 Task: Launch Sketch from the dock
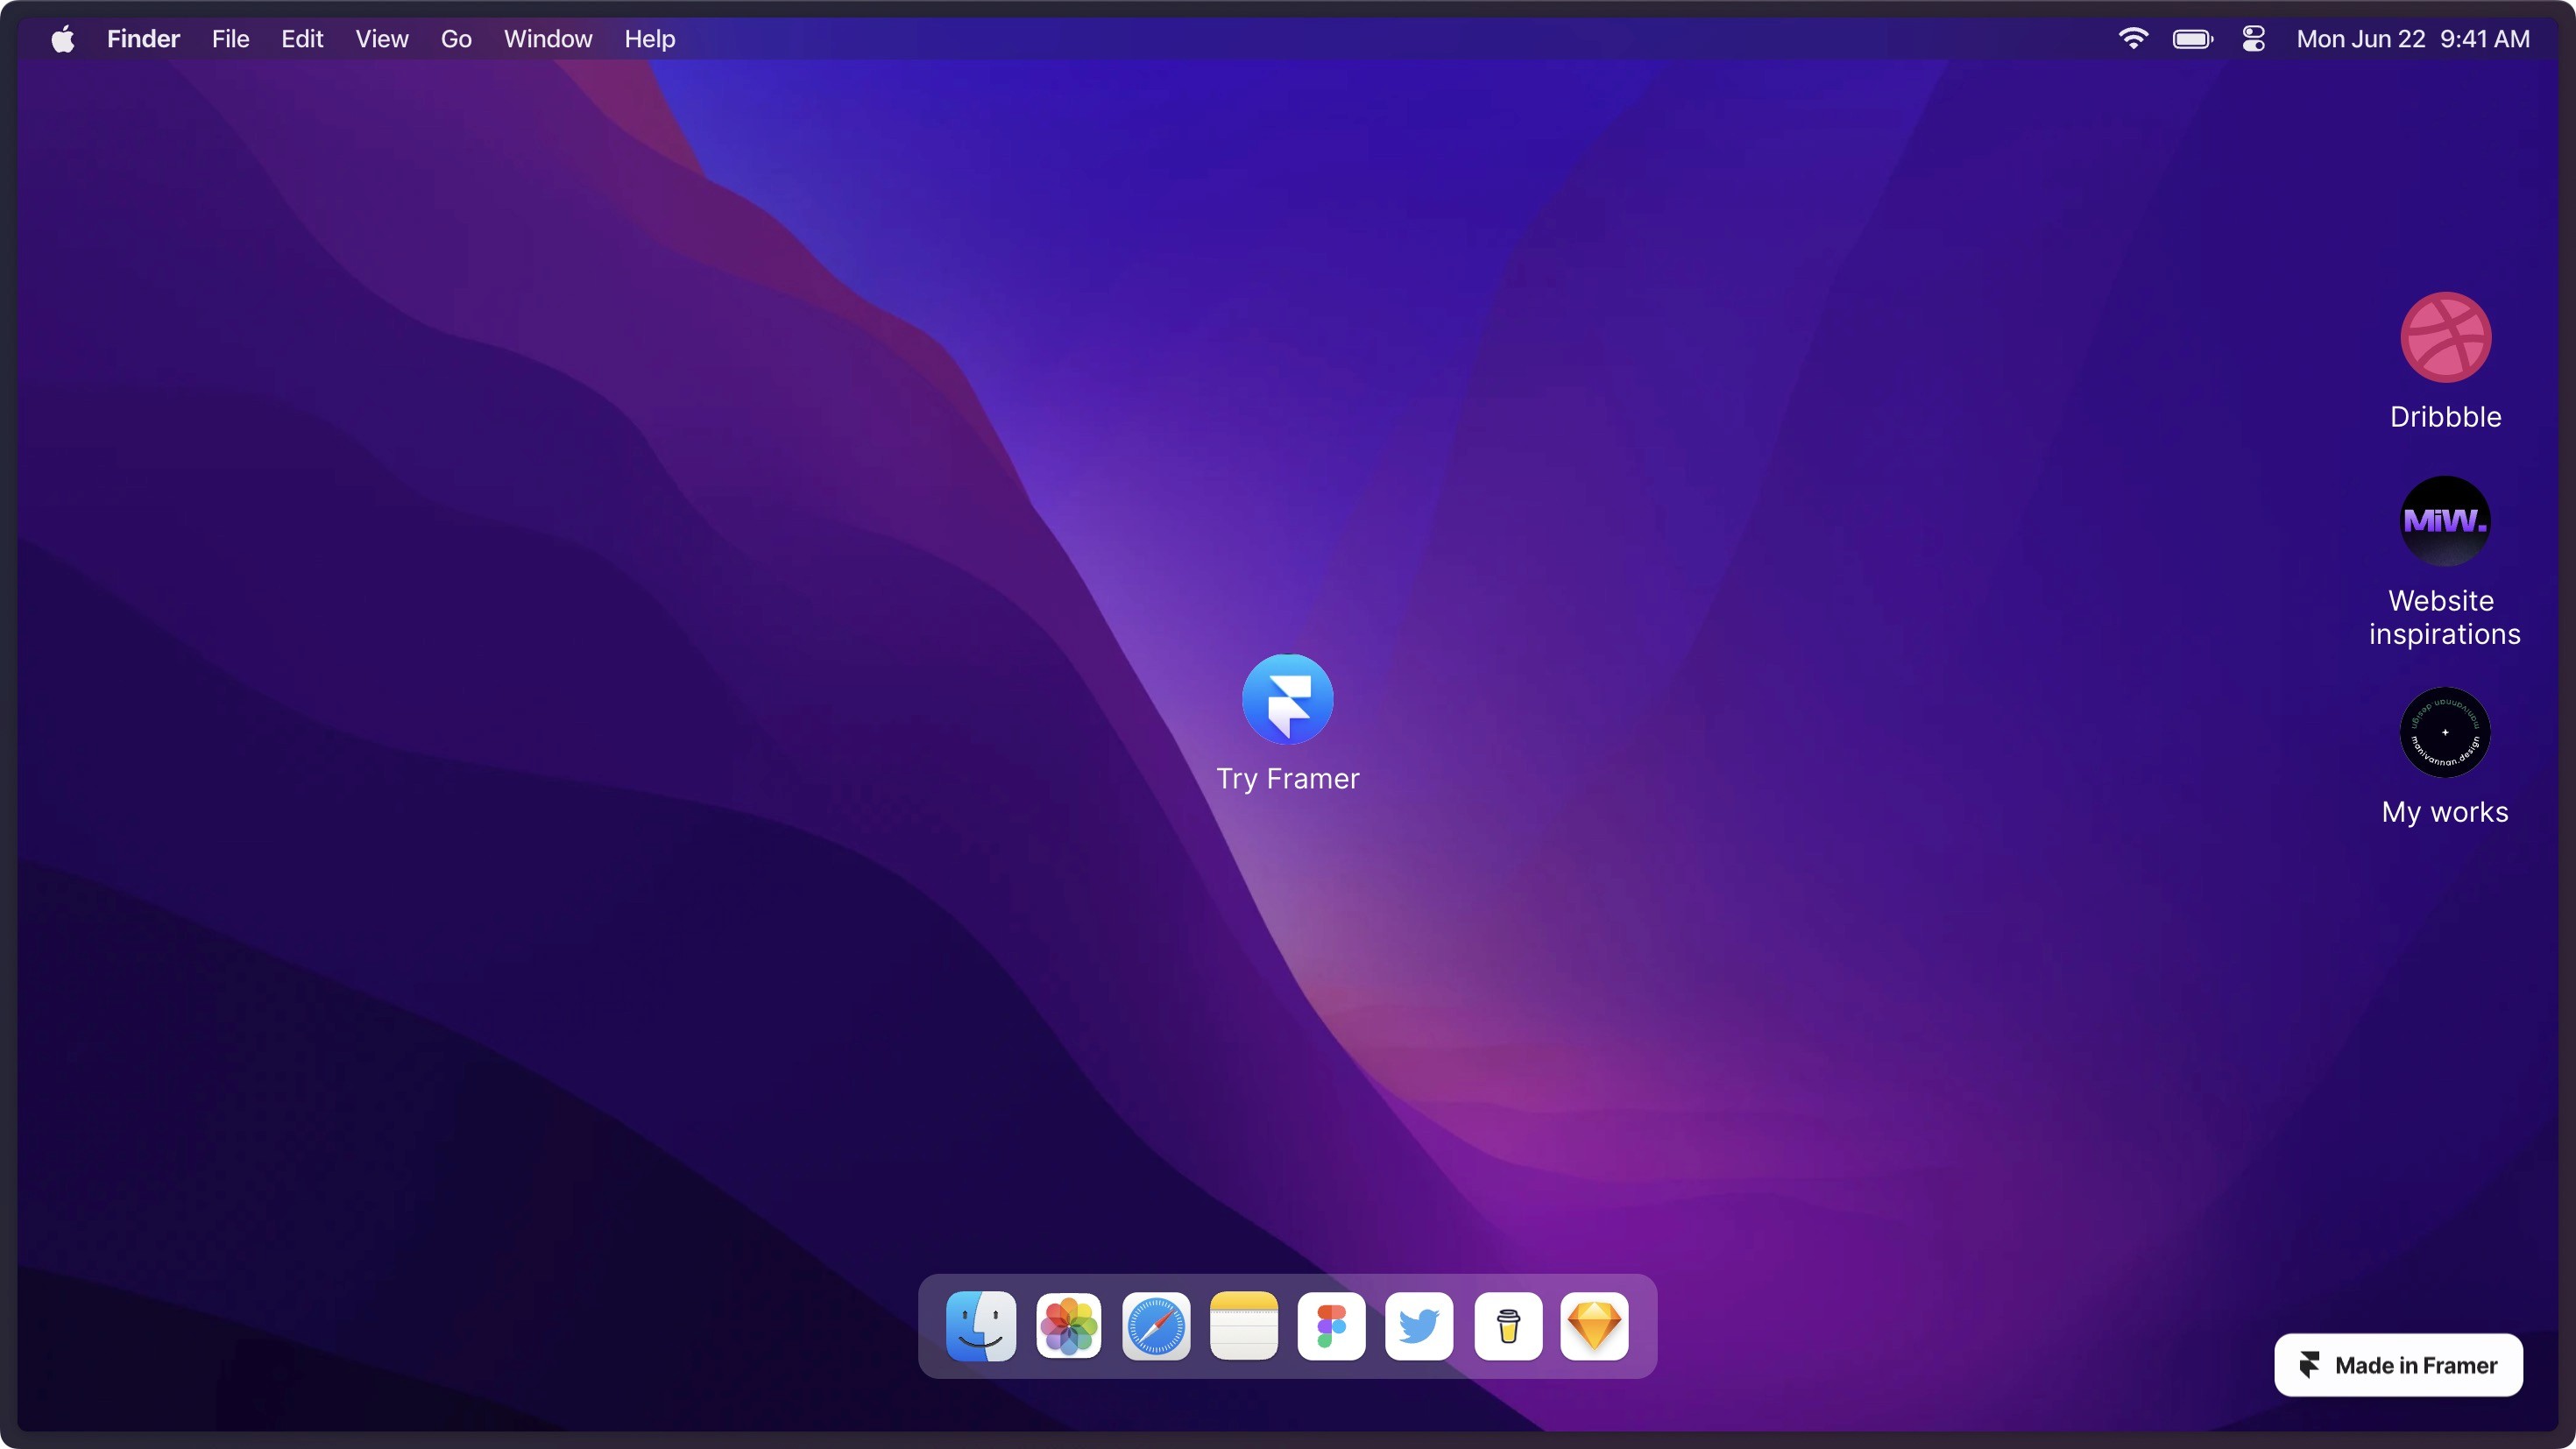click(x=1594, y=1326)
